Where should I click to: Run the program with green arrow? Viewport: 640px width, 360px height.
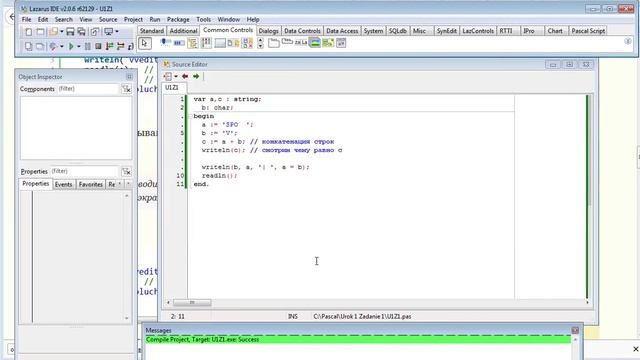click(71, 46)
